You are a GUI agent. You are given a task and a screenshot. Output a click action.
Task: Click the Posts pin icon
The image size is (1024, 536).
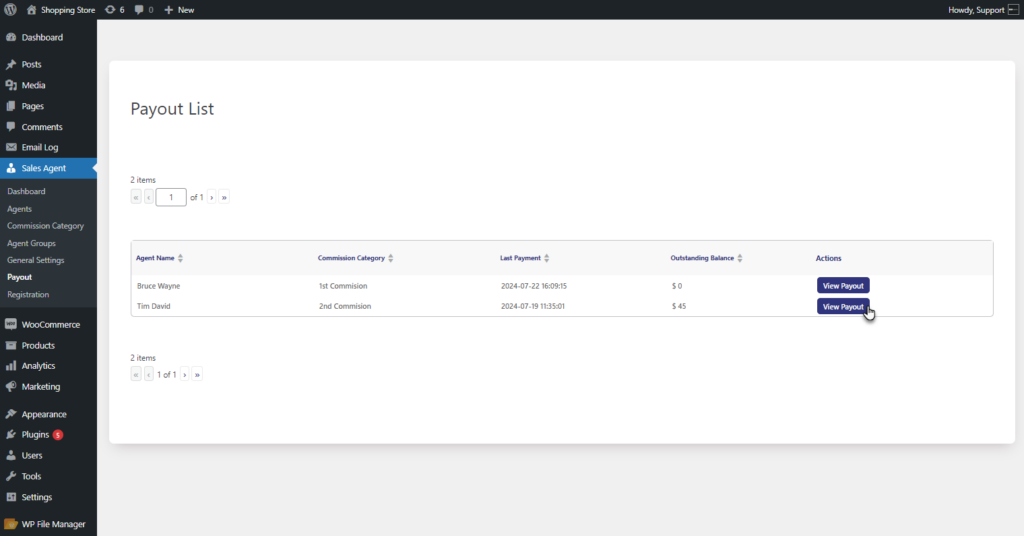11,65
